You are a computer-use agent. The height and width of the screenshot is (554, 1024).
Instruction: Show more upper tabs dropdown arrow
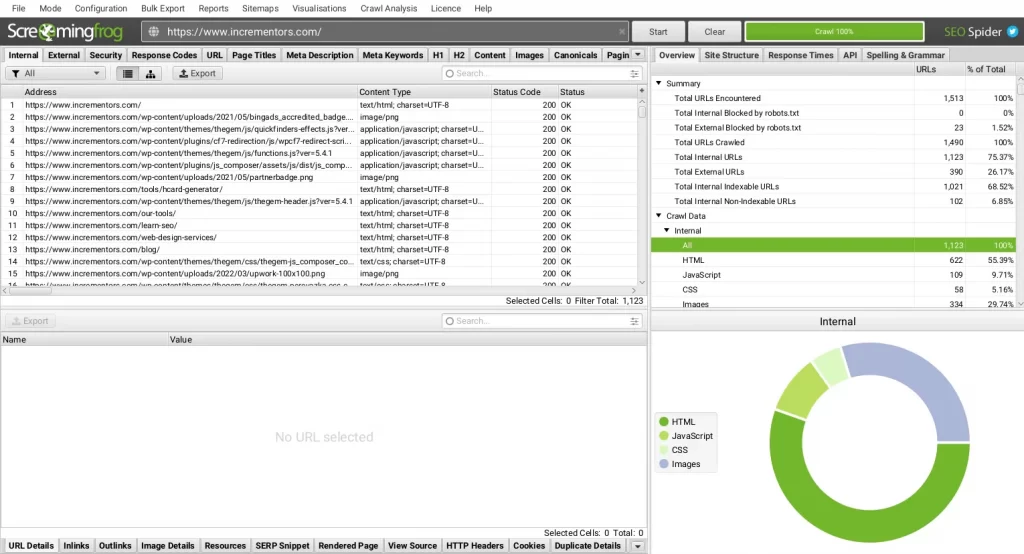point(638,55)
